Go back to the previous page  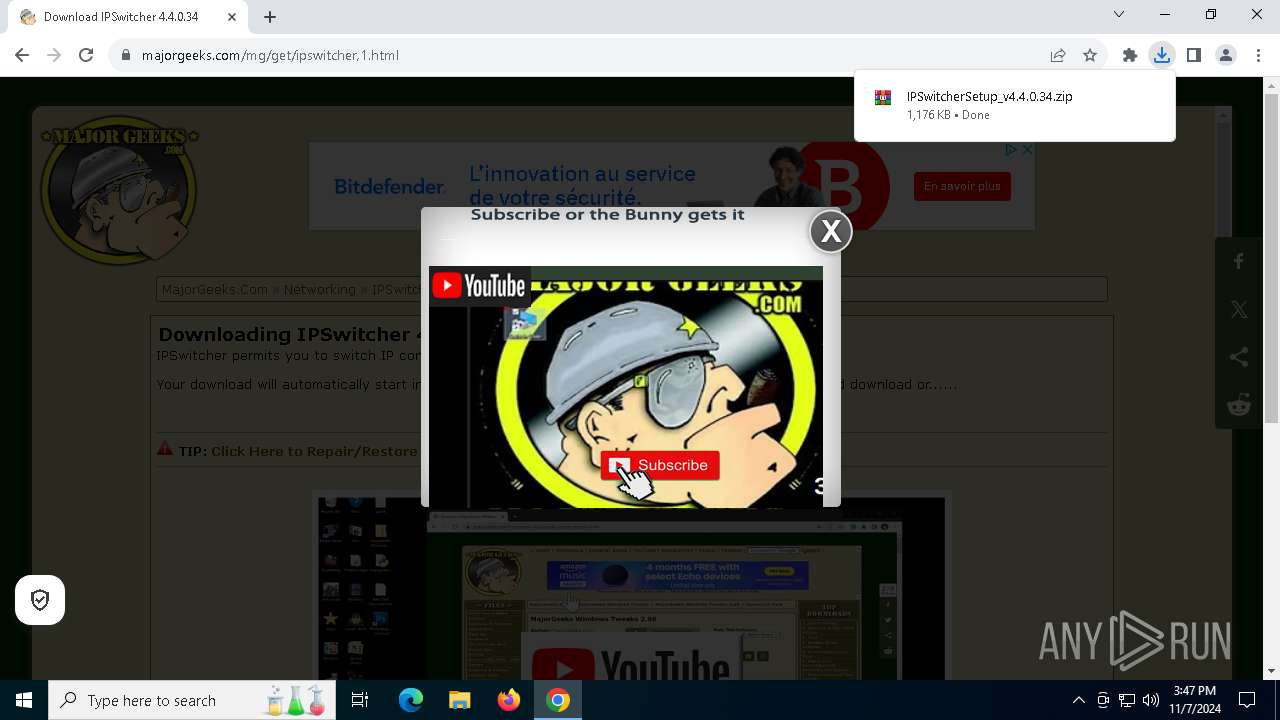22,55
